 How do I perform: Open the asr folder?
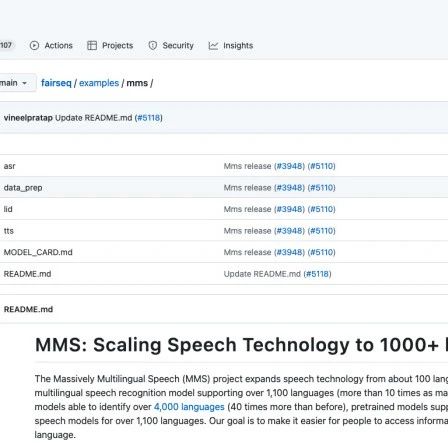click(10, 166)
